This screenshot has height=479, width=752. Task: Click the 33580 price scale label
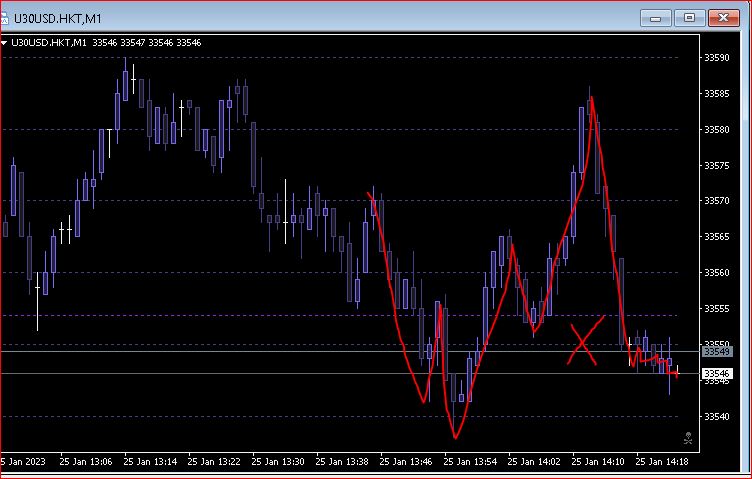[717, 129]
